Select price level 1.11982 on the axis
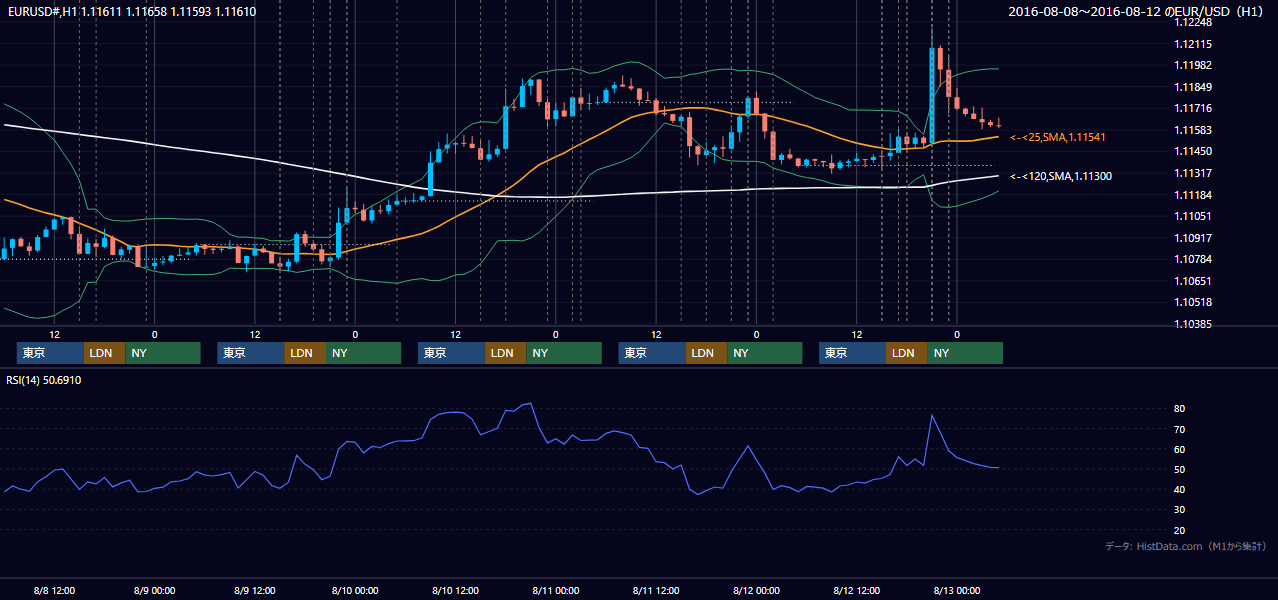 tap(1194, 65)
